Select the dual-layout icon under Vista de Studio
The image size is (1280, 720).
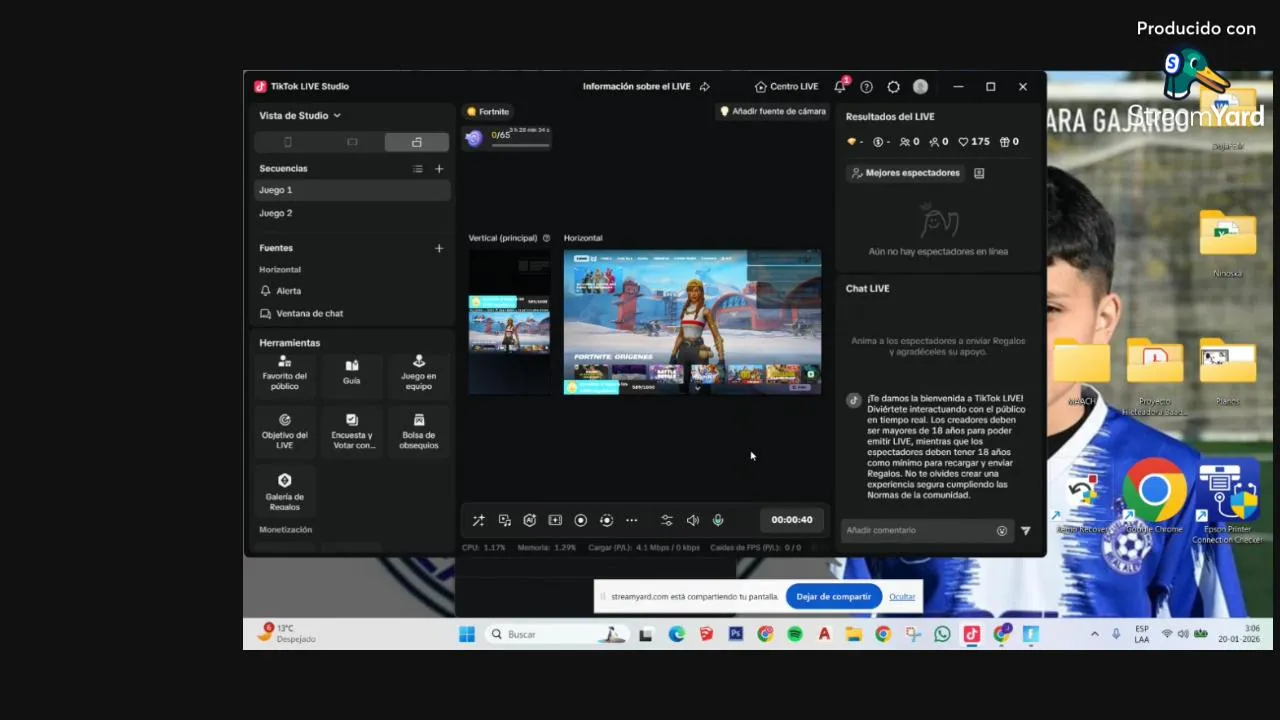[x=417, y=142]
